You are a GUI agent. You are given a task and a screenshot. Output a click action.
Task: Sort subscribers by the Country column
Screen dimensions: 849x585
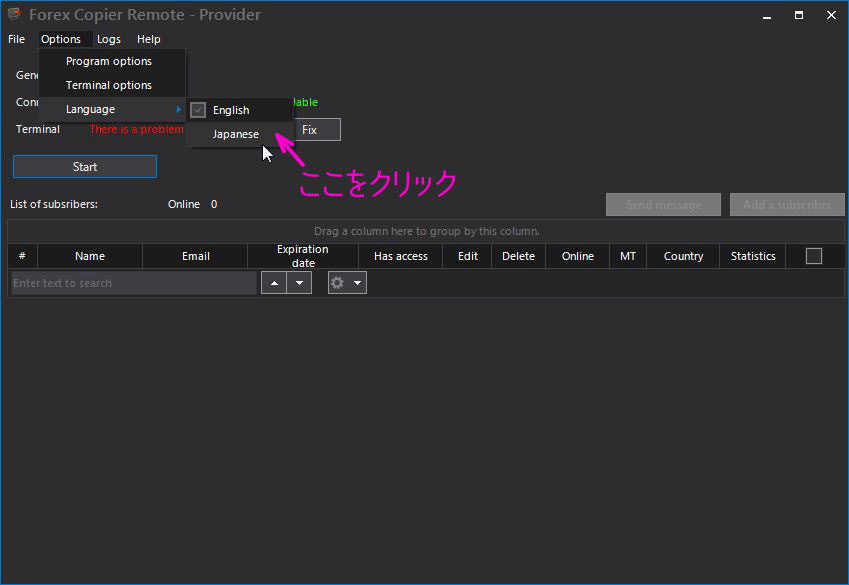click(682, 255)
